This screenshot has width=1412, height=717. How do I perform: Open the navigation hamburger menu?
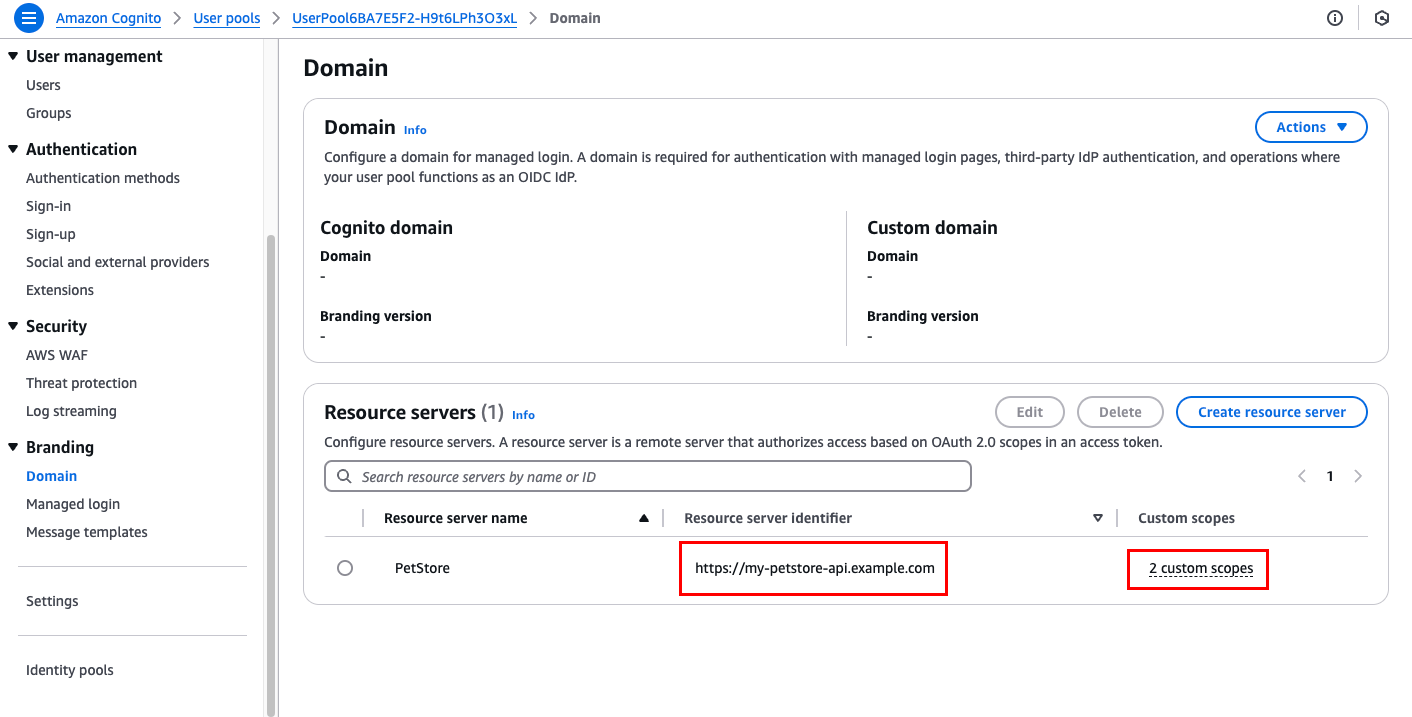(28, 17)
